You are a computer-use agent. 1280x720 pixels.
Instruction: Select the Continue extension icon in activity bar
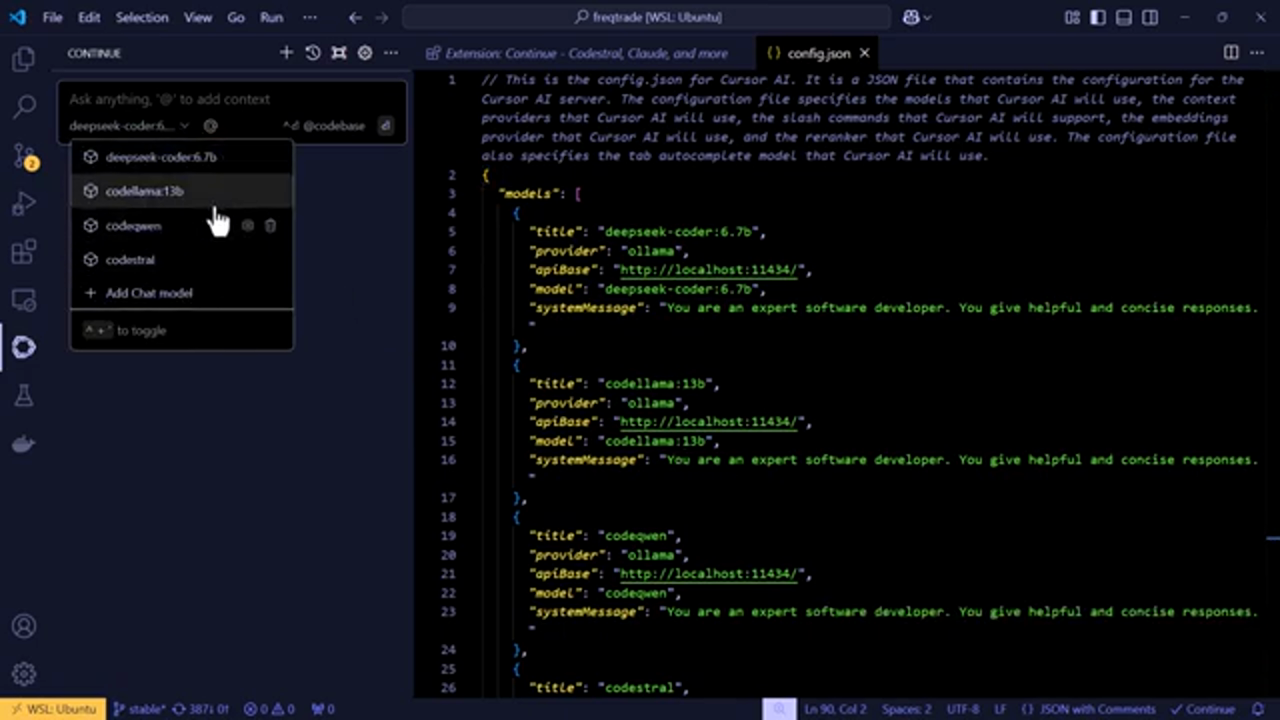pos(24,347)
